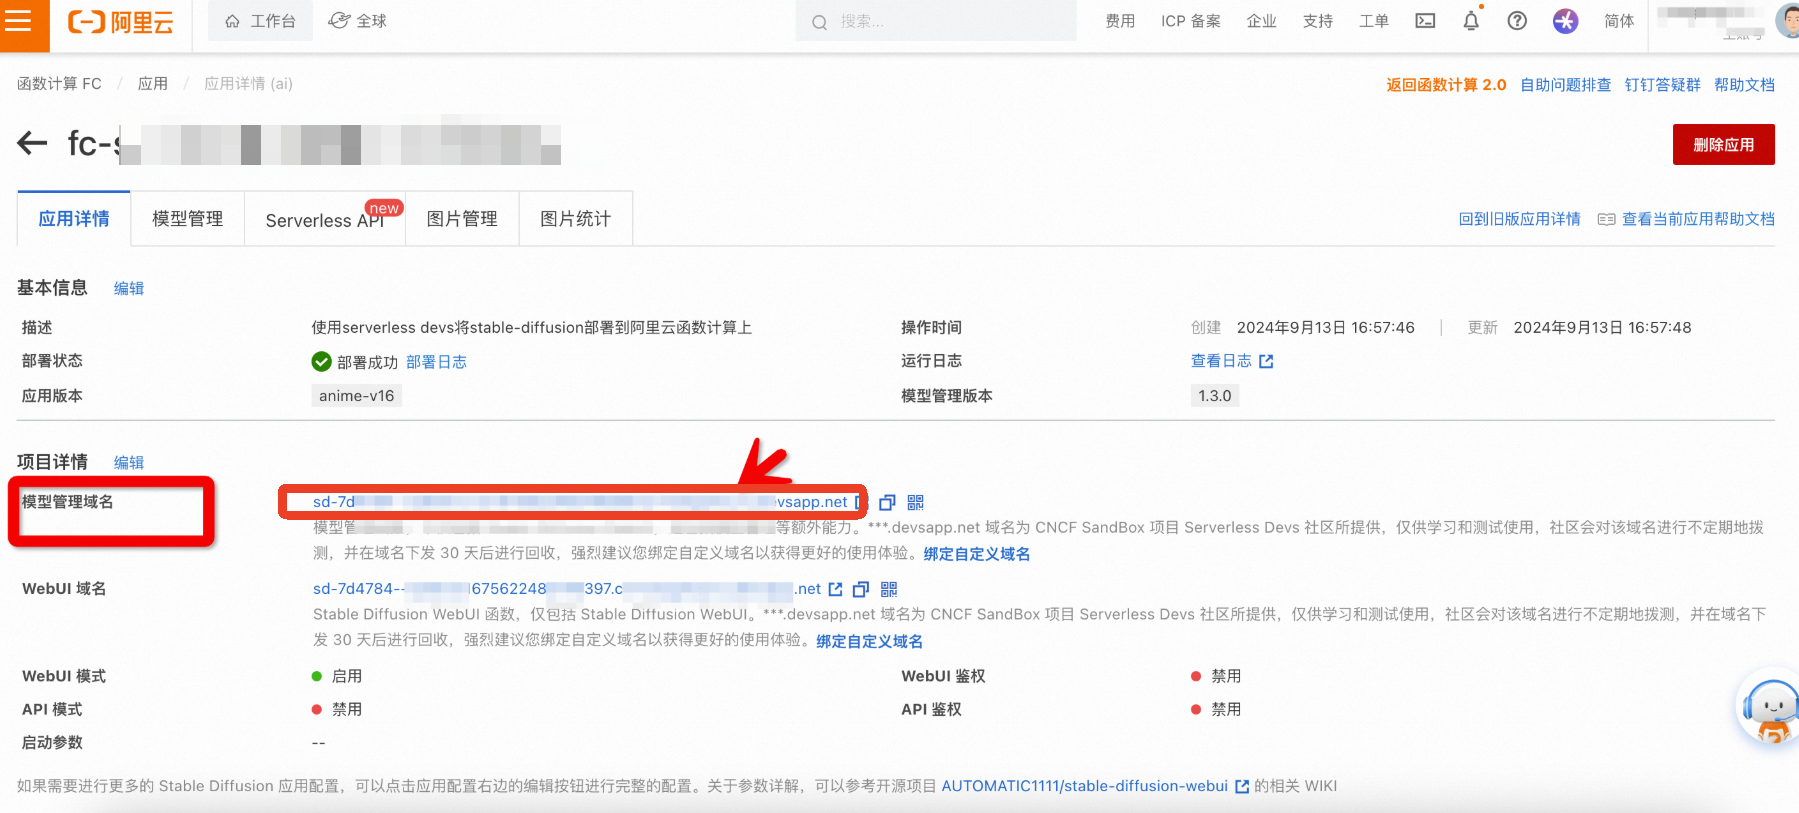Open 自助问题排查 link
The height and width of the screenshot is (813, 1799).
coord(1565,85)
